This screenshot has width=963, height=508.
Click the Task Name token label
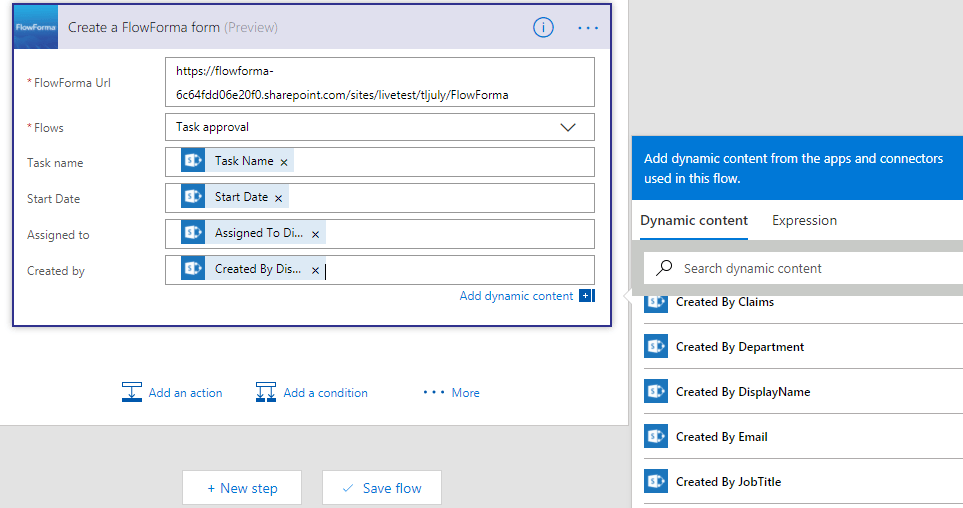(244, 161)
